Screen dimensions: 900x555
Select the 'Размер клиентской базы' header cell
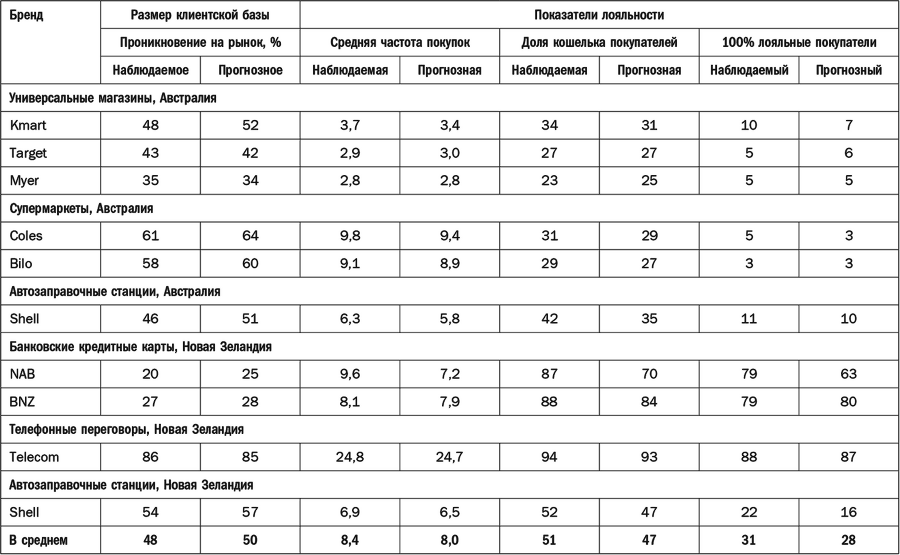click(x=200, y=15)
